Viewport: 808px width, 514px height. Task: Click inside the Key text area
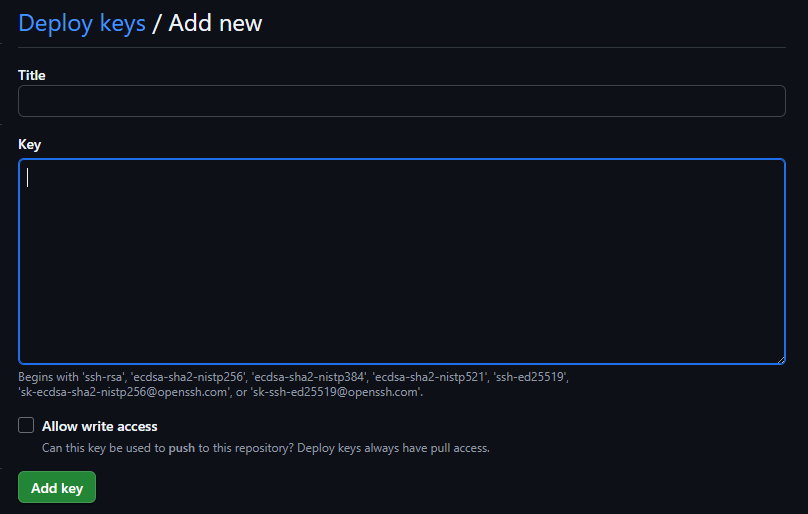[401, 260]
